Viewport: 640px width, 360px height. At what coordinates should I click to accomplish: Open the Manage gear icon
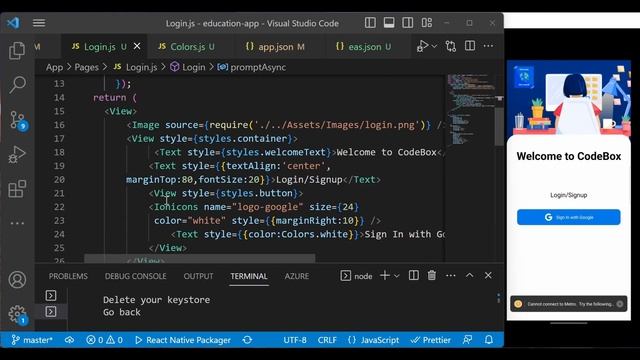18,315
